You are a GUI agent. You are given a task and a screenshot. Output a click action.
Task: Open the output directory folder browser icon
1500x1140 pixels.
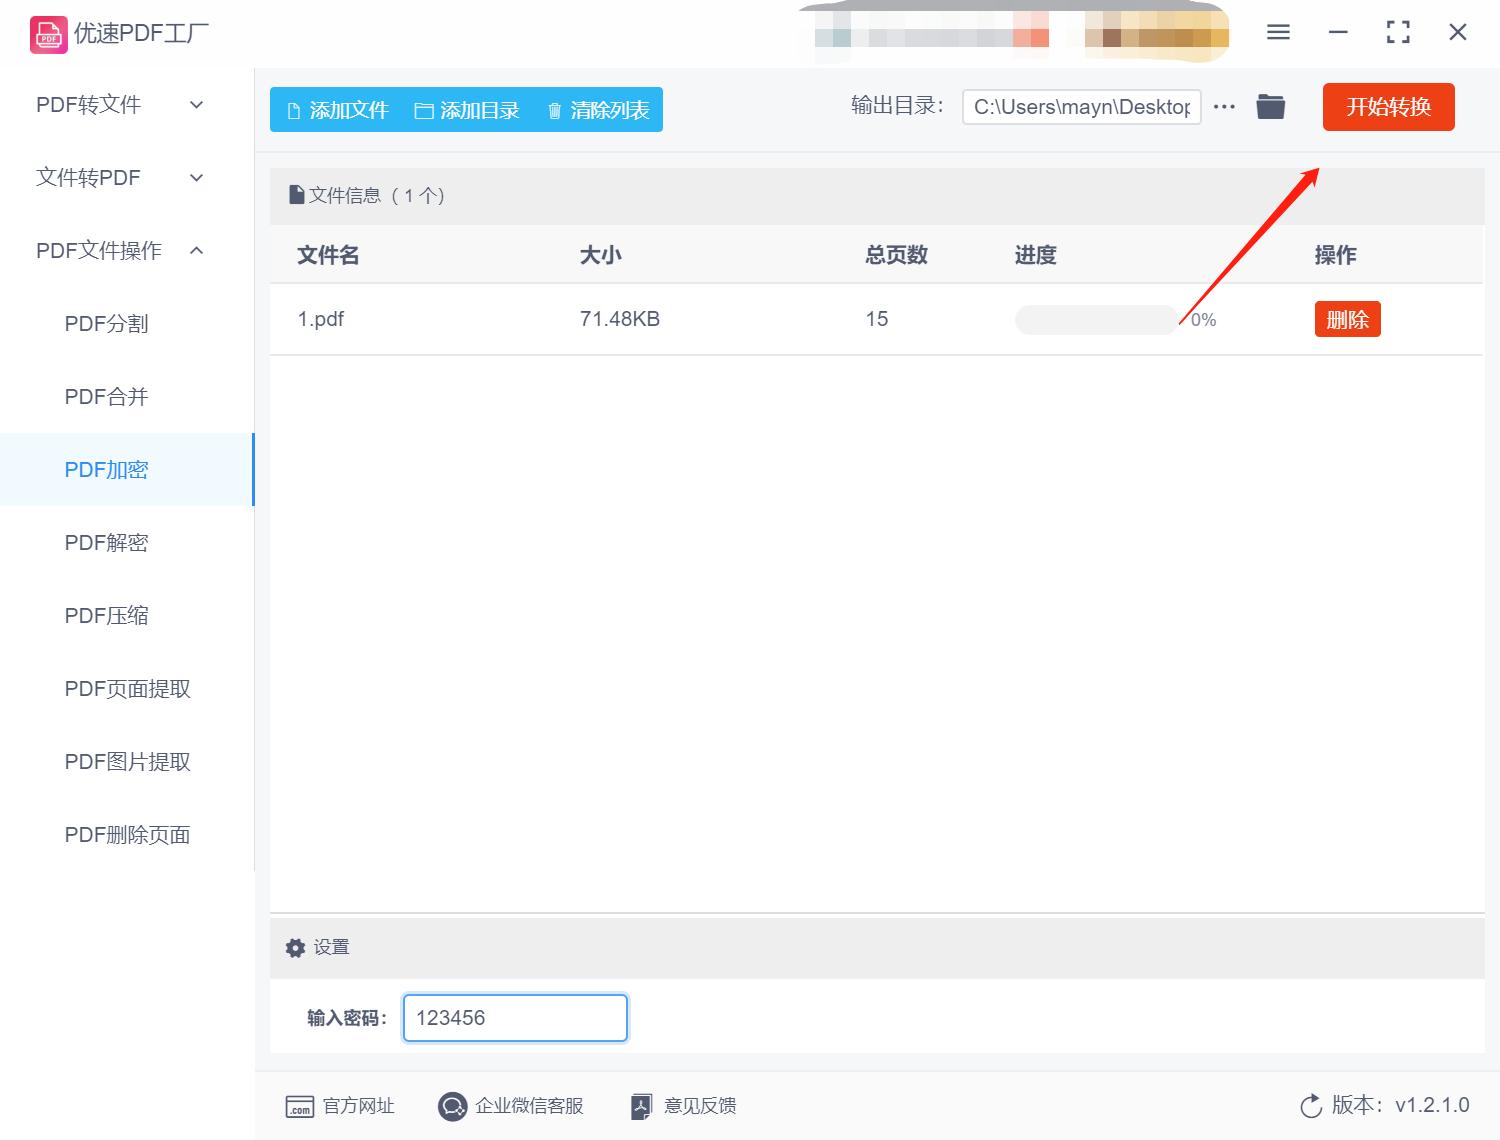pos(1270,106)
